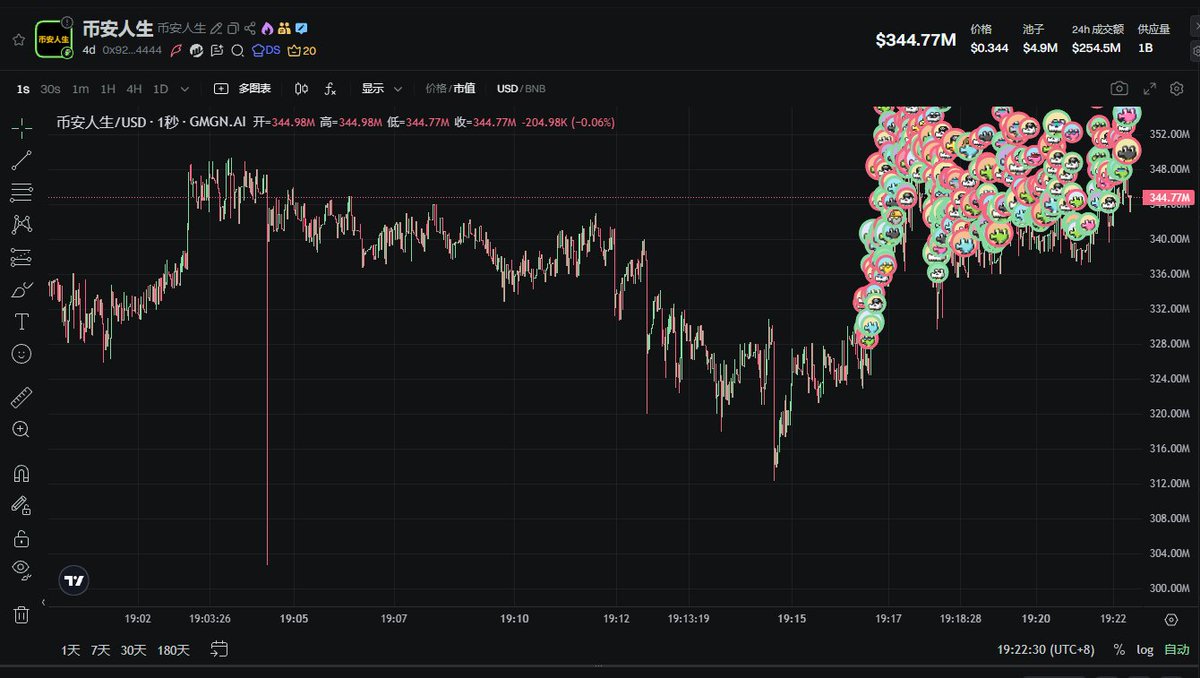Take a chart snapshot with camera icon
This screenshot has width=1200, height=678.
(1120, 89)
